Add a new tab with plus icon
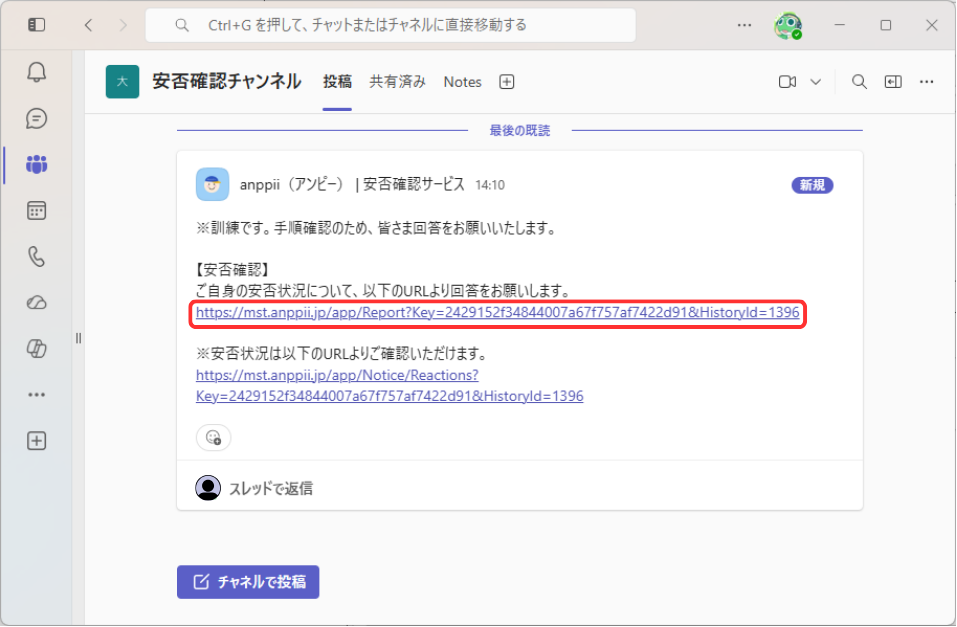Image resolution: width=957 pixels, height=627 pixels. pyautogui.click(x=507, y=82)
